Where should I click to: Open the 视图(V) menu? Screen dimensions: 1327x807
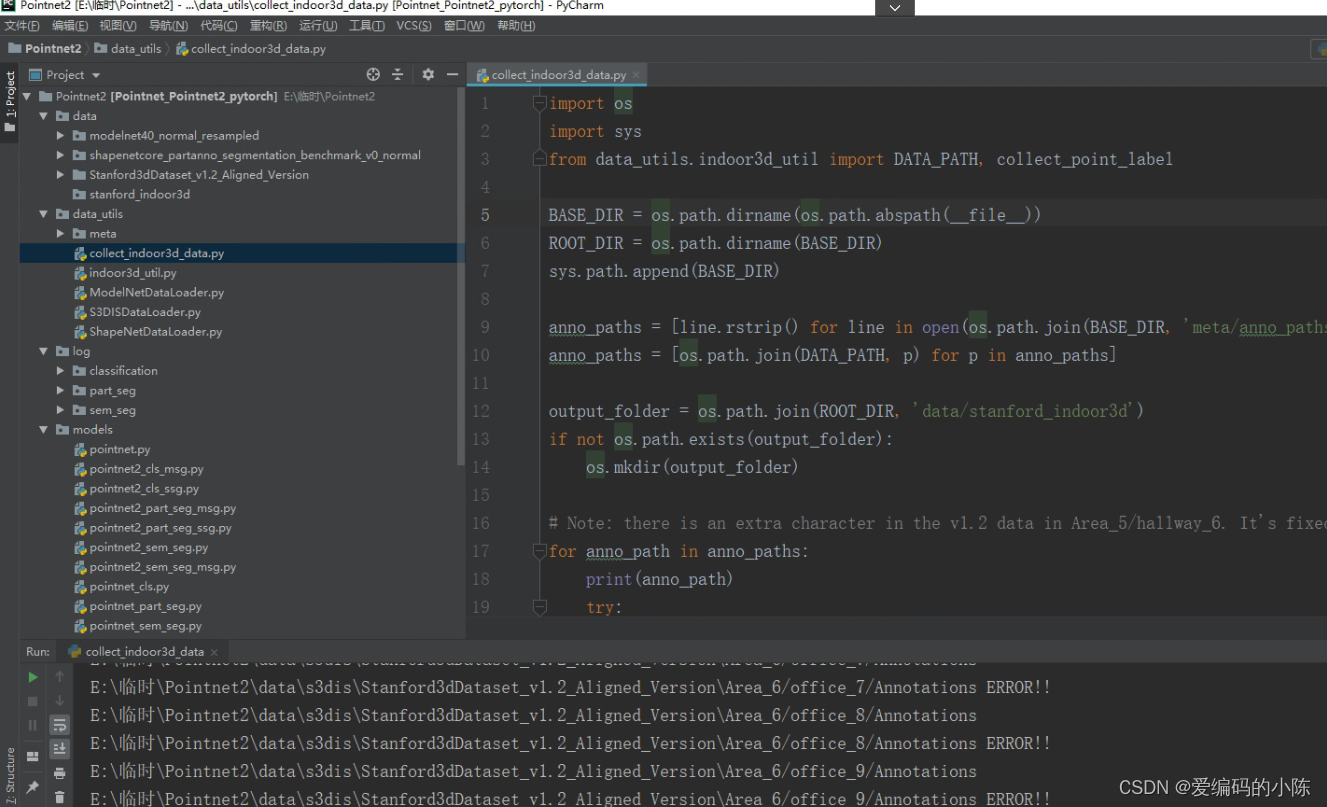pos(117,25)
